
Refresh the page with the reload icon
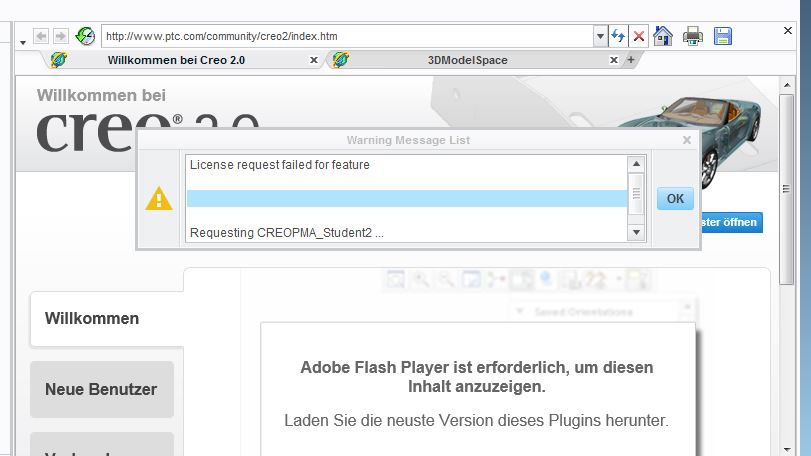point(618,36)
